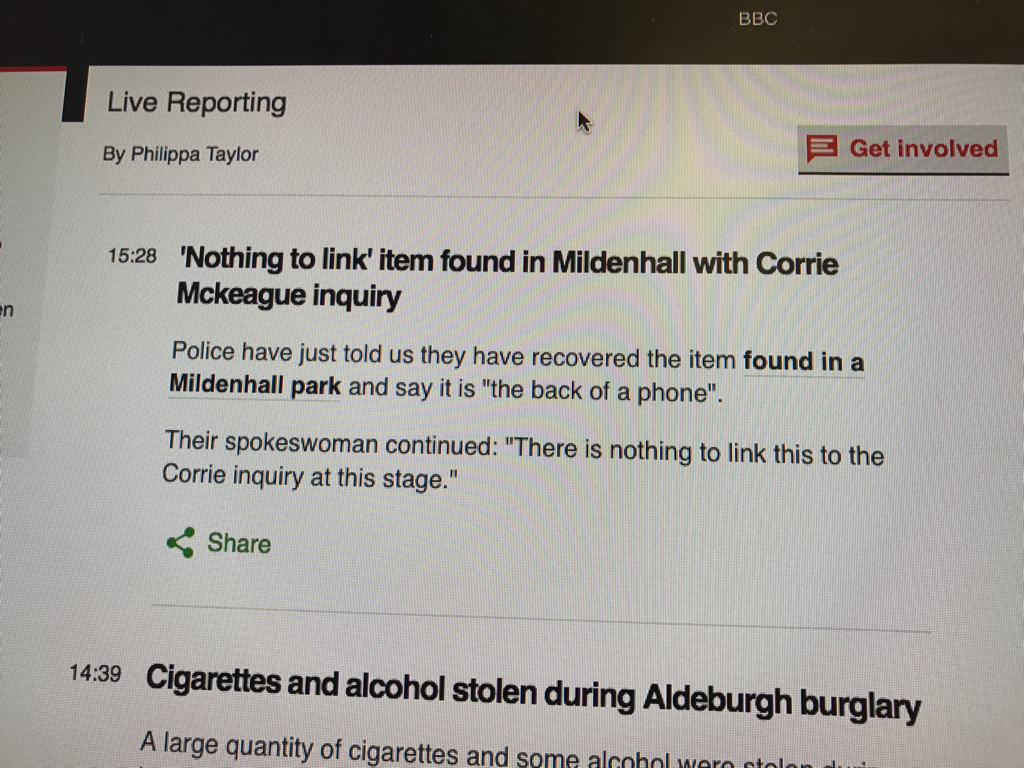Viewport: 1024px width, 768px height.
Task: Click the 'Their spokeswoman continued' paragraph
Action: [522, 463]
